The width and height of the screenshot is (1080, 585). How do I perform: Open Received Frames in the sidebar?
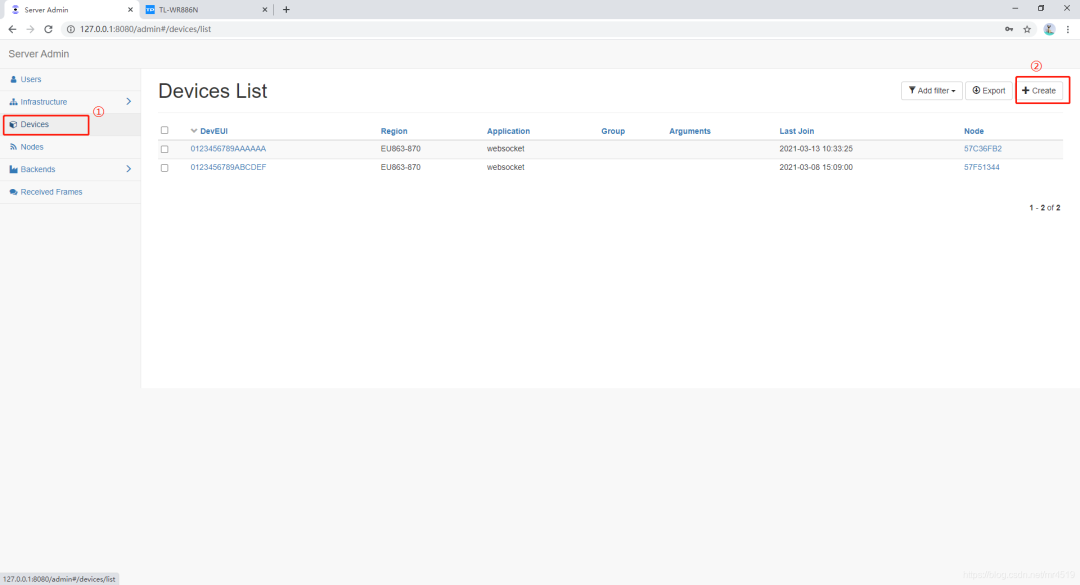click(51, 192)
